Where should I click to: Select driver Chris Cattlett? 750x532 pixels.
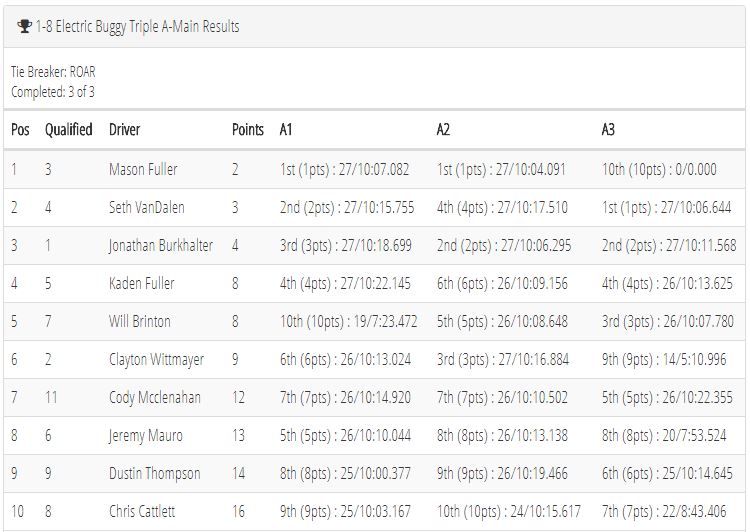142,511
